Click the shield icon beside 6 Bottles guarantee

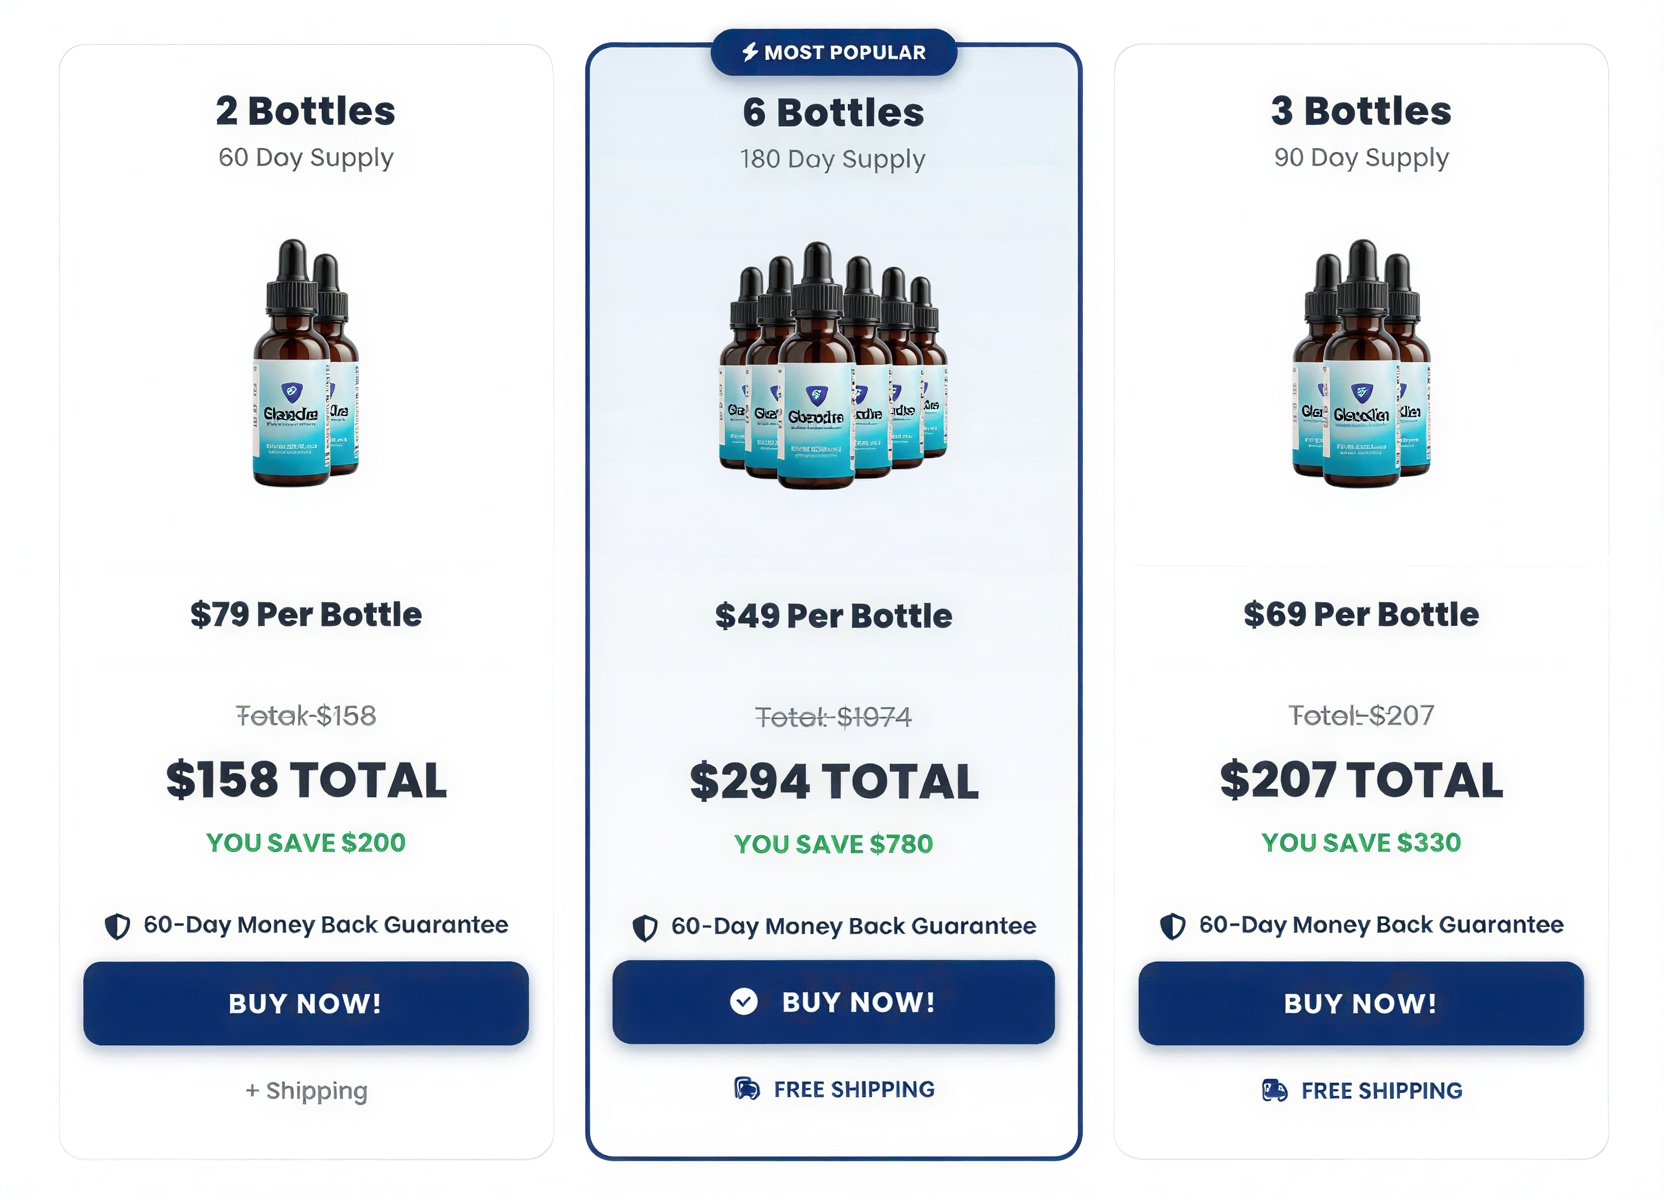[x=645, y=927]
